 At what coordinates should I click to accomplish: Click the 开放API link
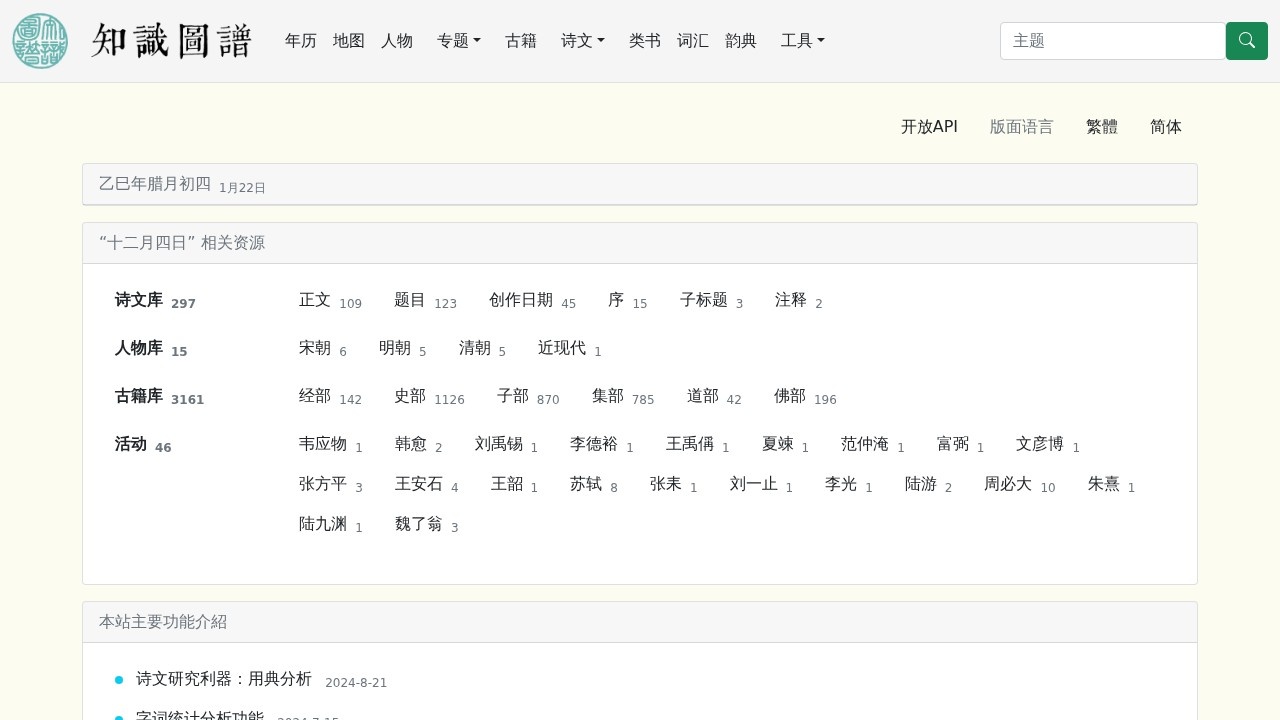tap(929, 127)
